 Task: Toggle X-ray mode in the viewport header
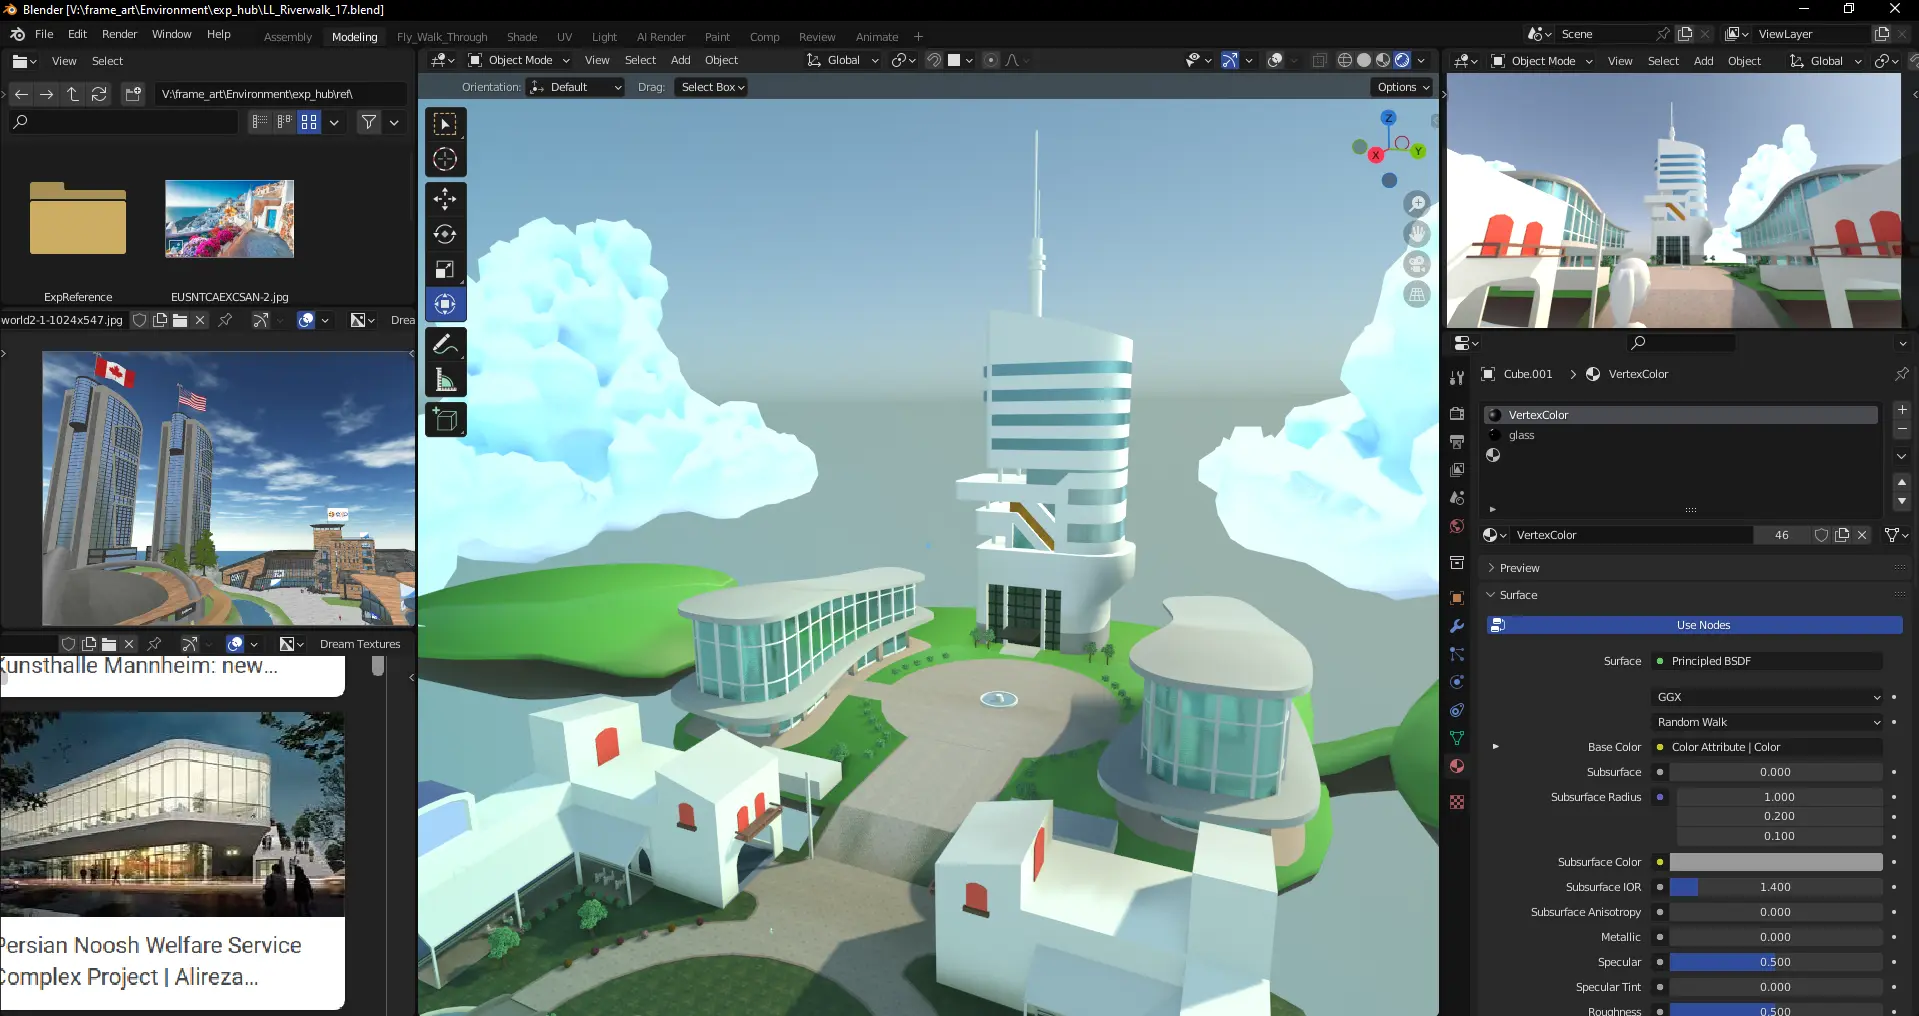1319,60
